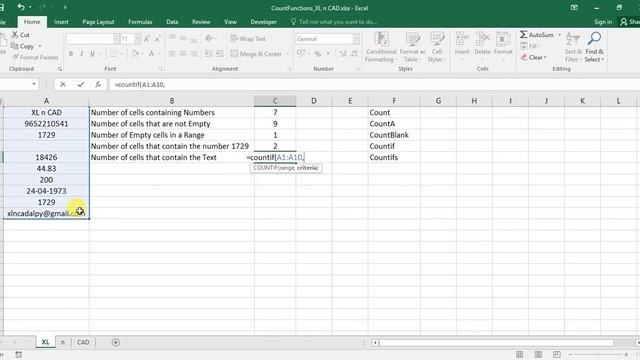
Task: Select cell showing 9652210541
Action: tap(46, 124)
